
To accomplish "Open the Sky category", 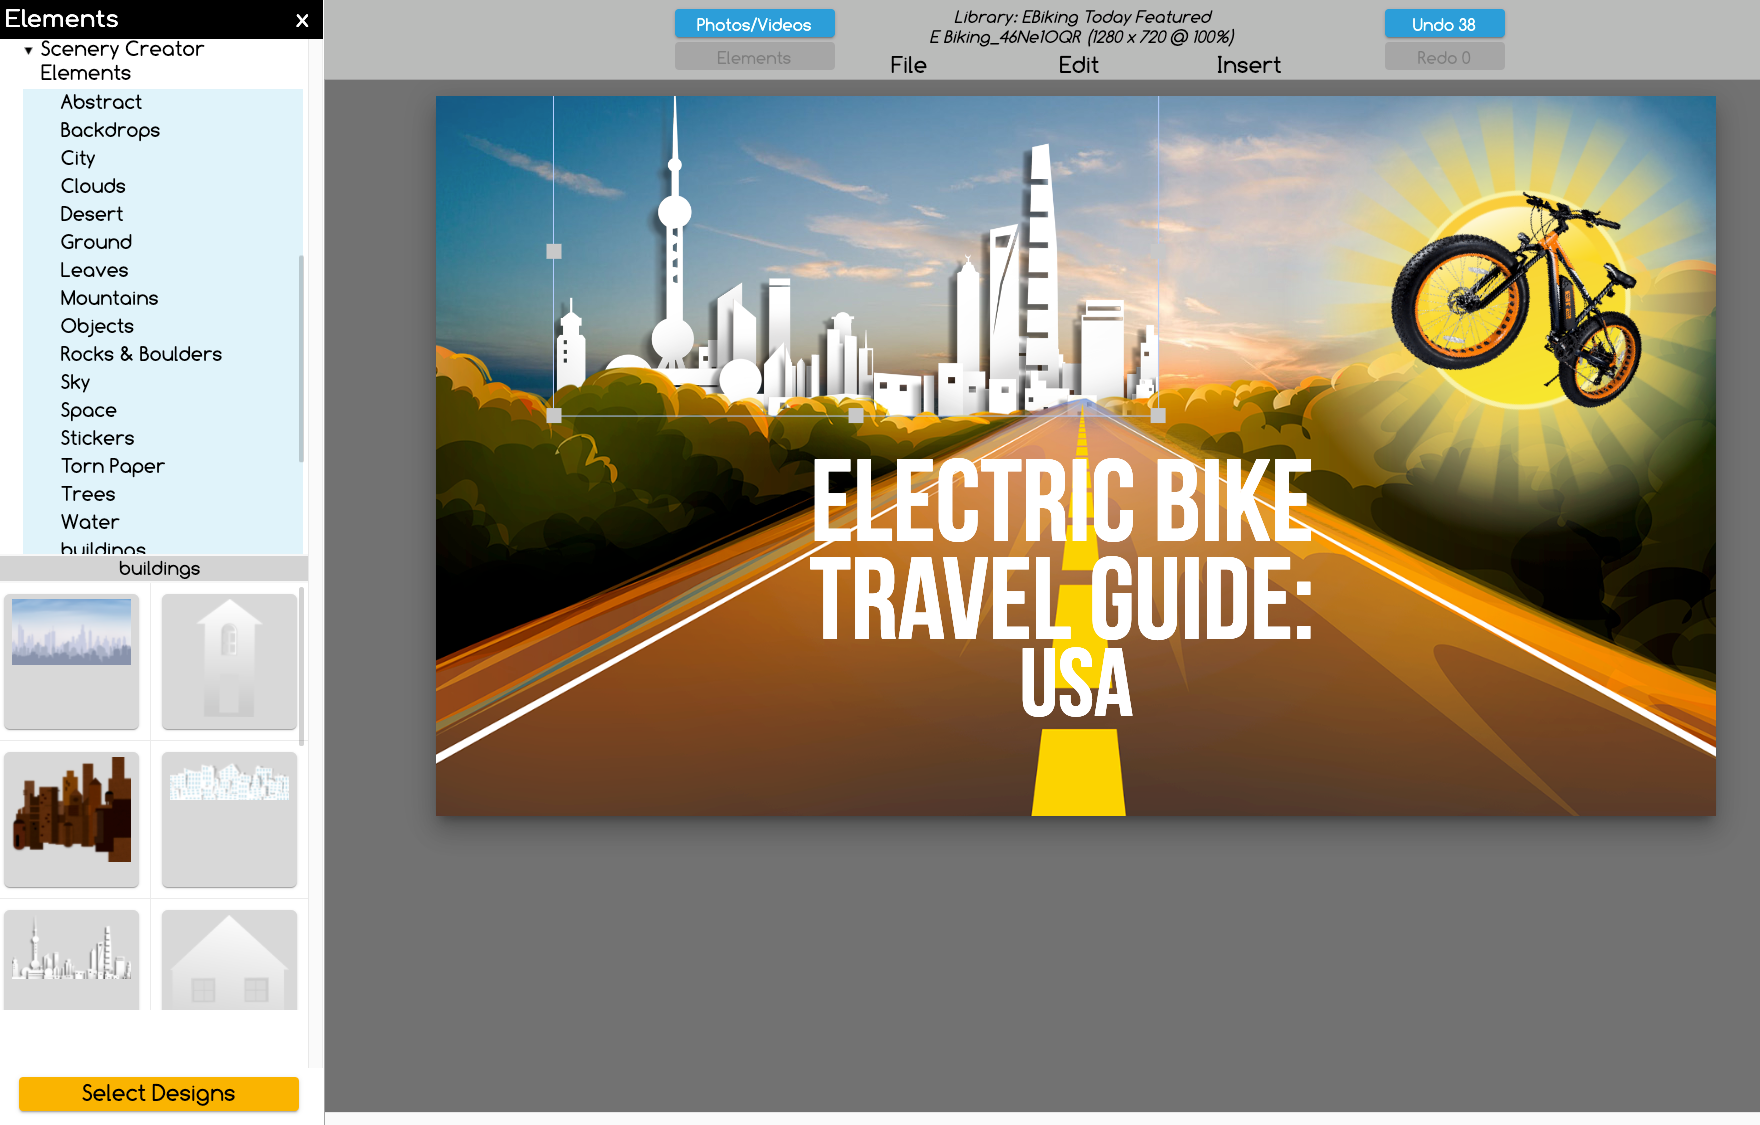I will coord(75,382).
